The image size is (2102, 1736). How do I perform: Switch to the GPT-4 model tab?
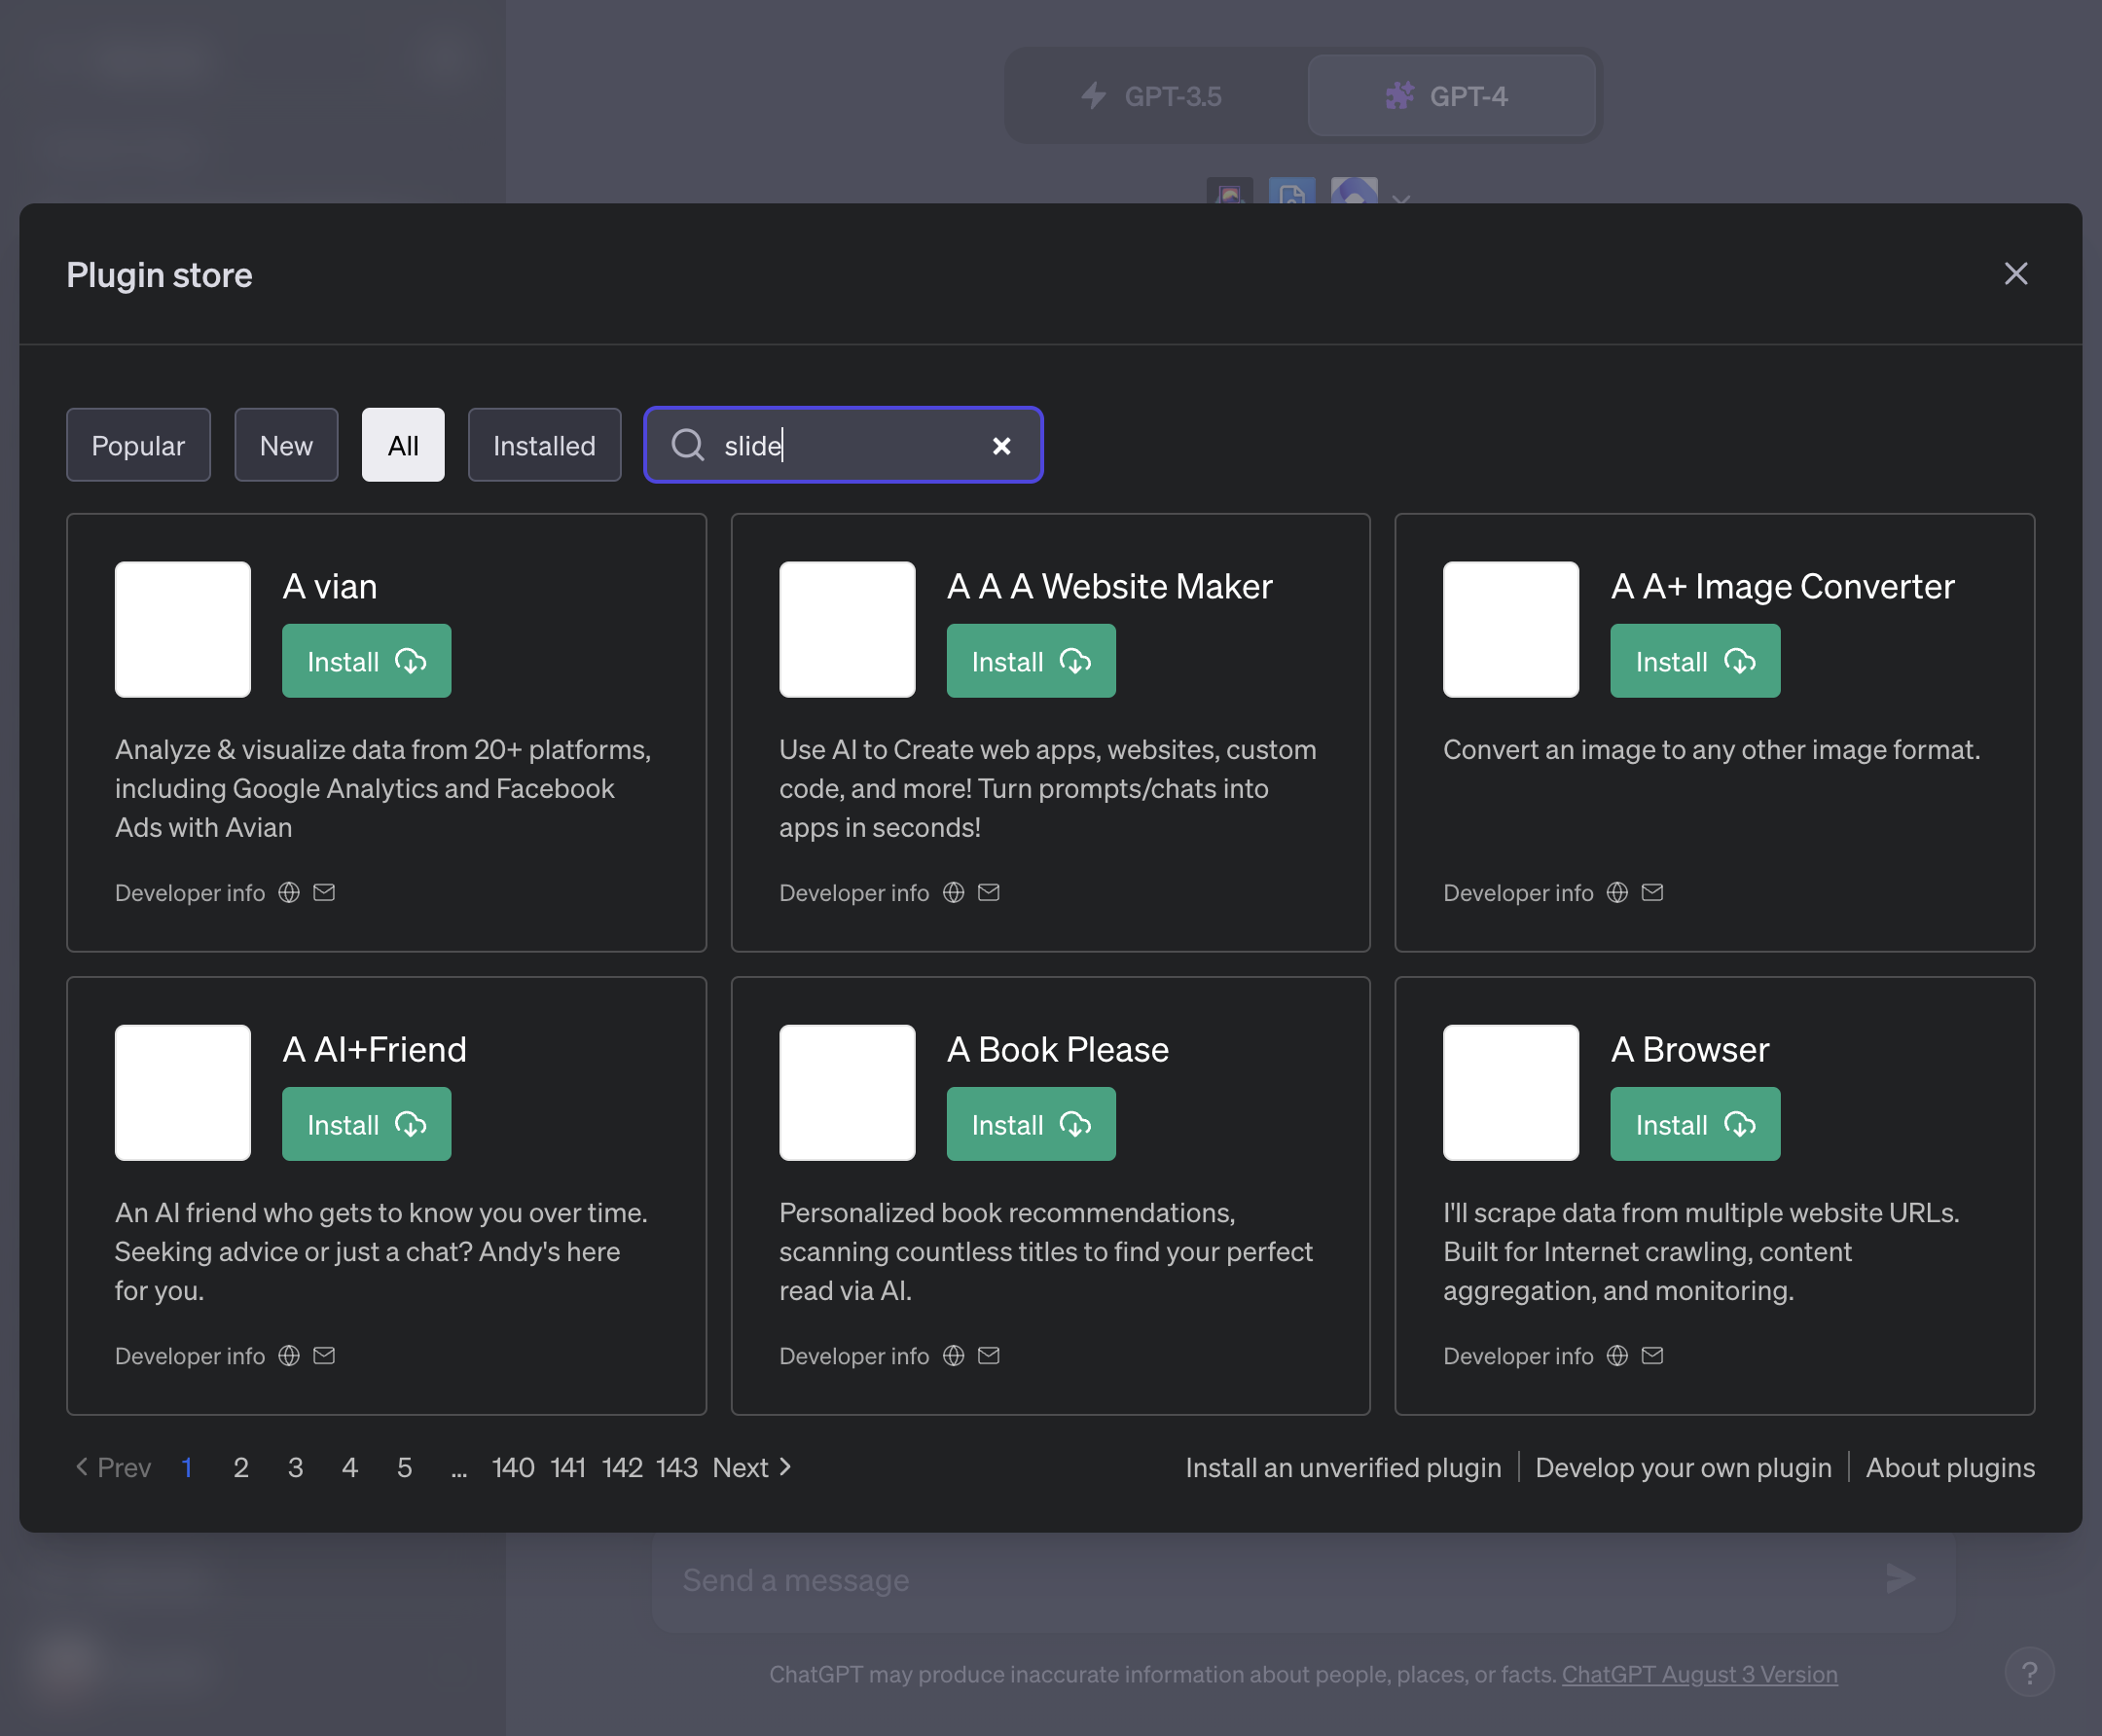click(x=1451, y=96)
